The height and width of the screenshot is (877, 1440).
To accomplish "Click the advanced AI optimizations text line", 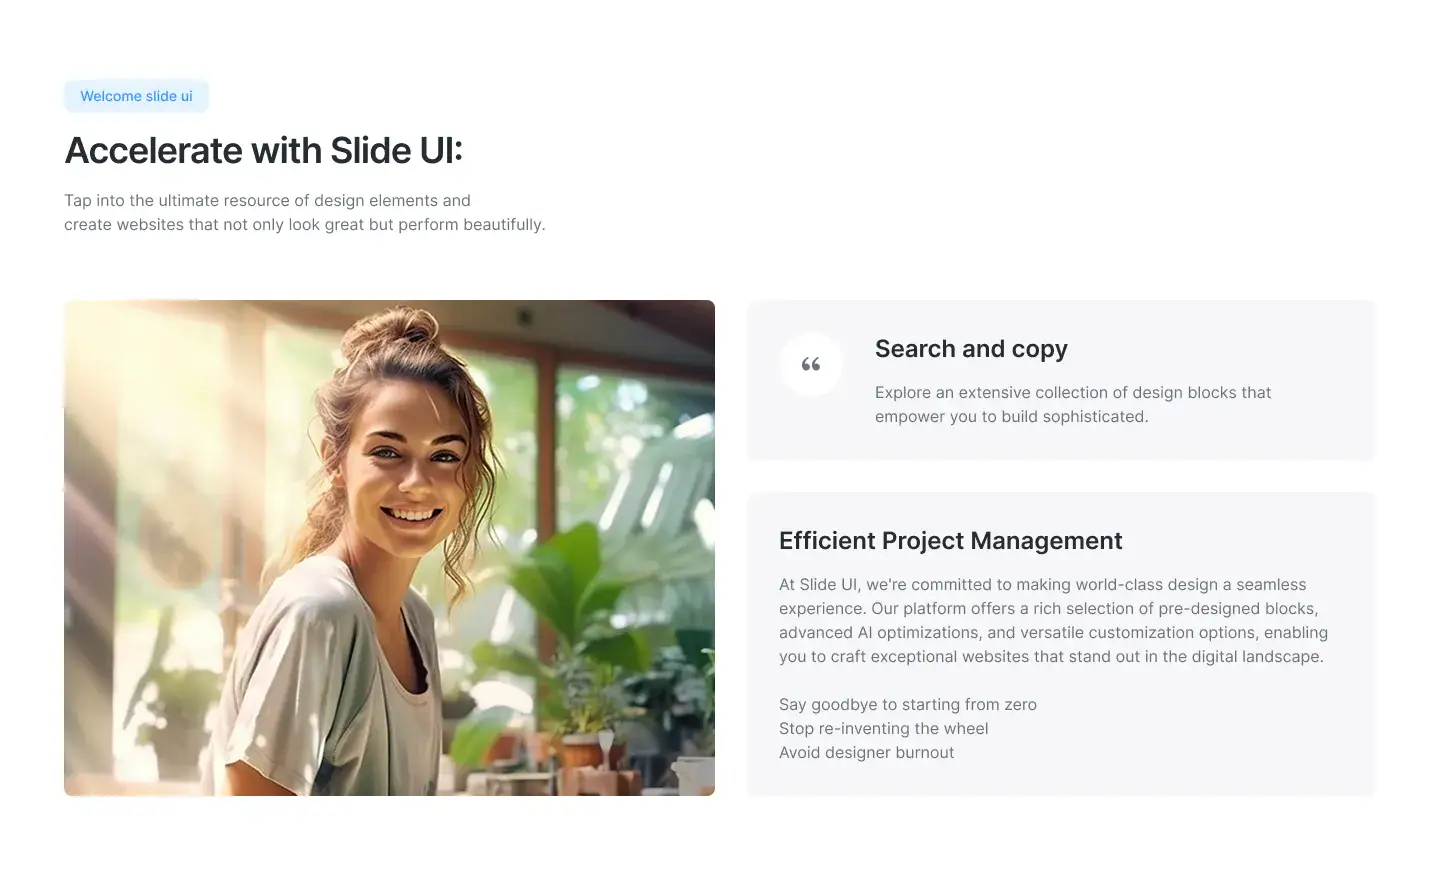I will (1054, 632).
